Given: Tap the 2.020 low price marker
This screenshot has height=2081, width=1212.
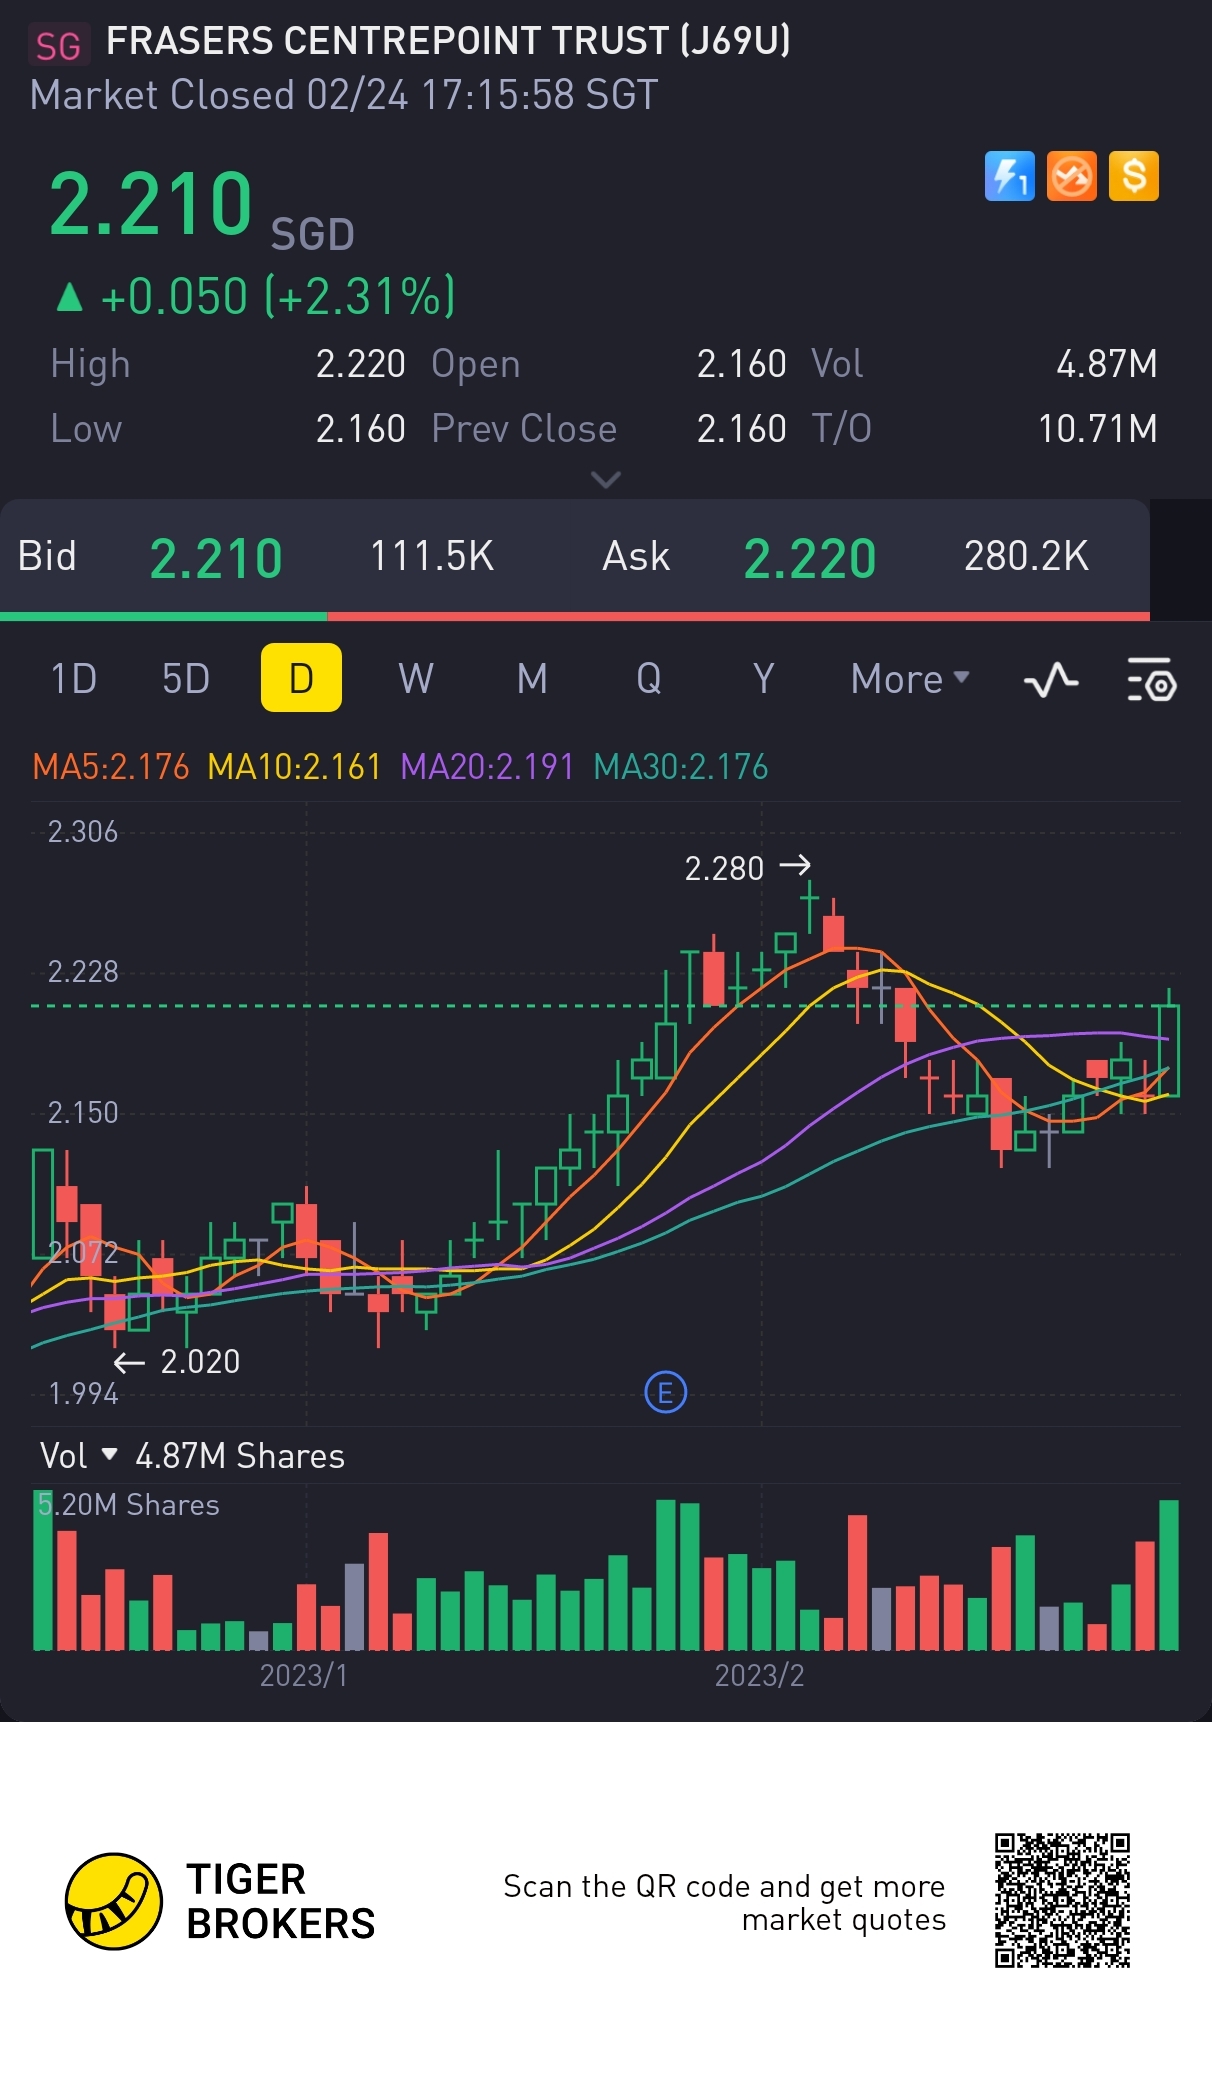Looking at the screenshot, I should coord(176,1361).
